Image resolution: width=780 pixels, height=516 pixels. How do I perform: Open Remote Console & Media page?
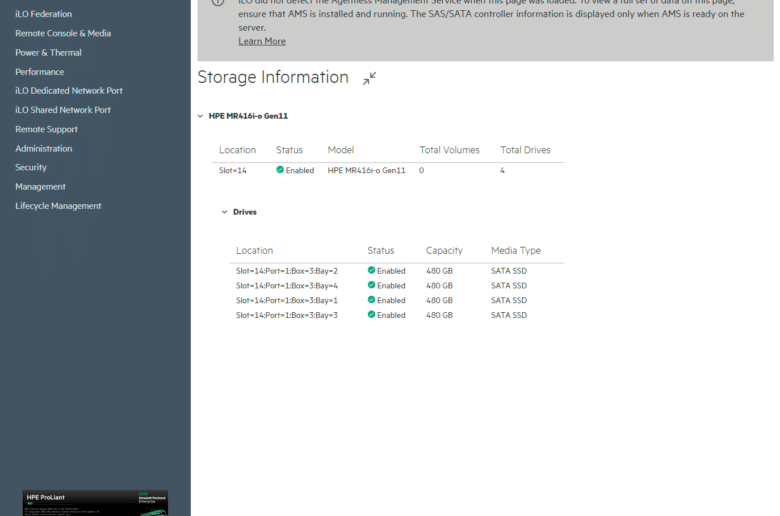pos(63,33)
